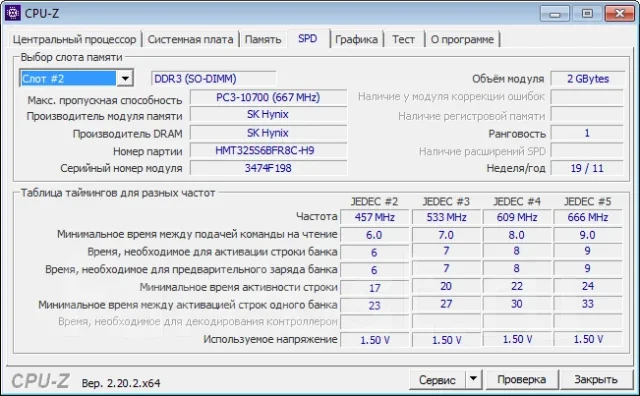Click SK Hynix module manufacturer value

(x=268, y=115)
